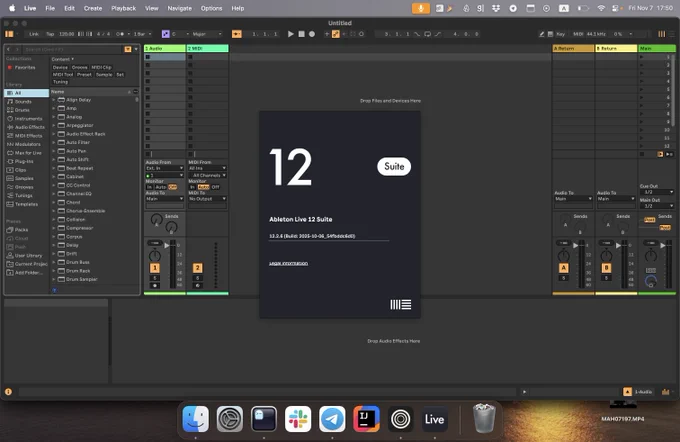The image size is (680, 442).
Task: Select Sounds in the Library sidebar
Action: click(23, 101)
